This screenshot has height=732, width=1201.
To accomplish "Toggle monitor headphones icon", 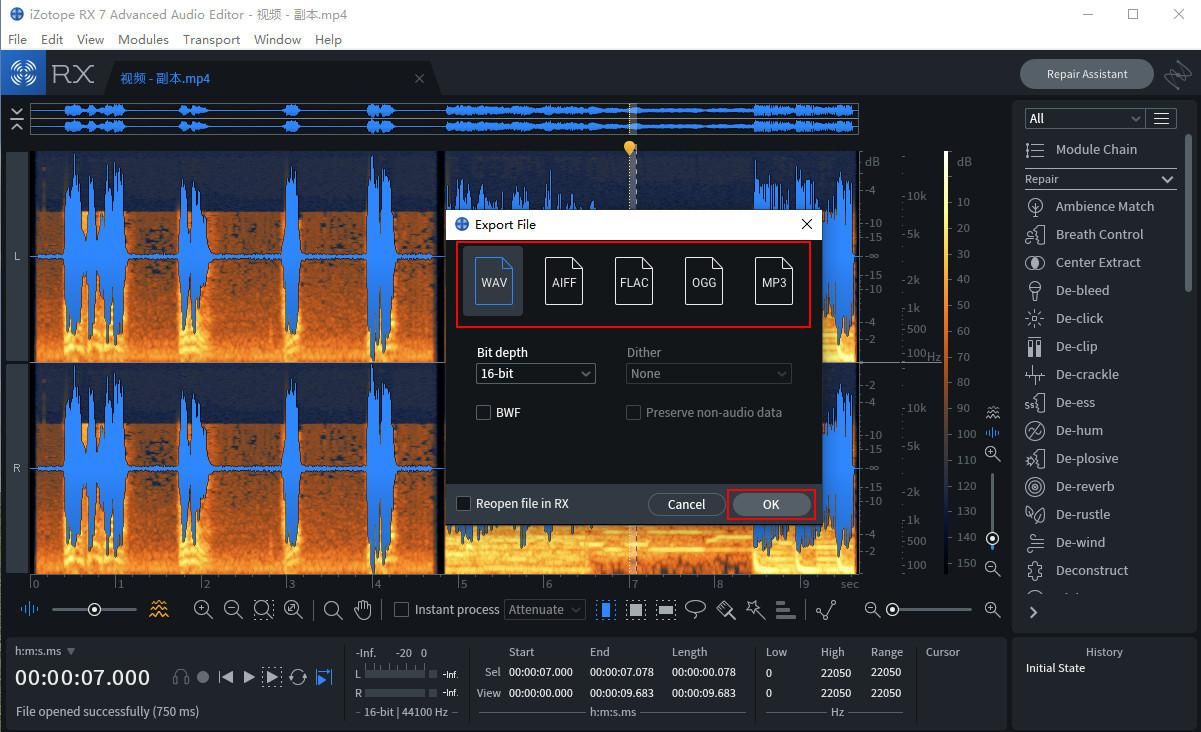I will click(x=181, y=677).
